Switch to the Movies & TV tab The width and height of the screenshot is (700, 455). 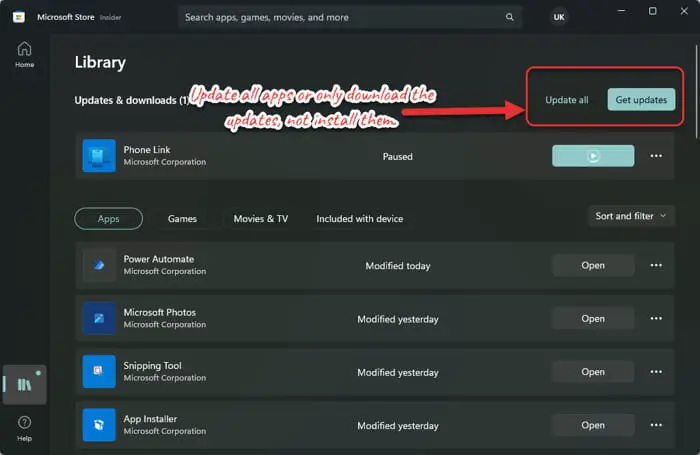pos(261,219)
